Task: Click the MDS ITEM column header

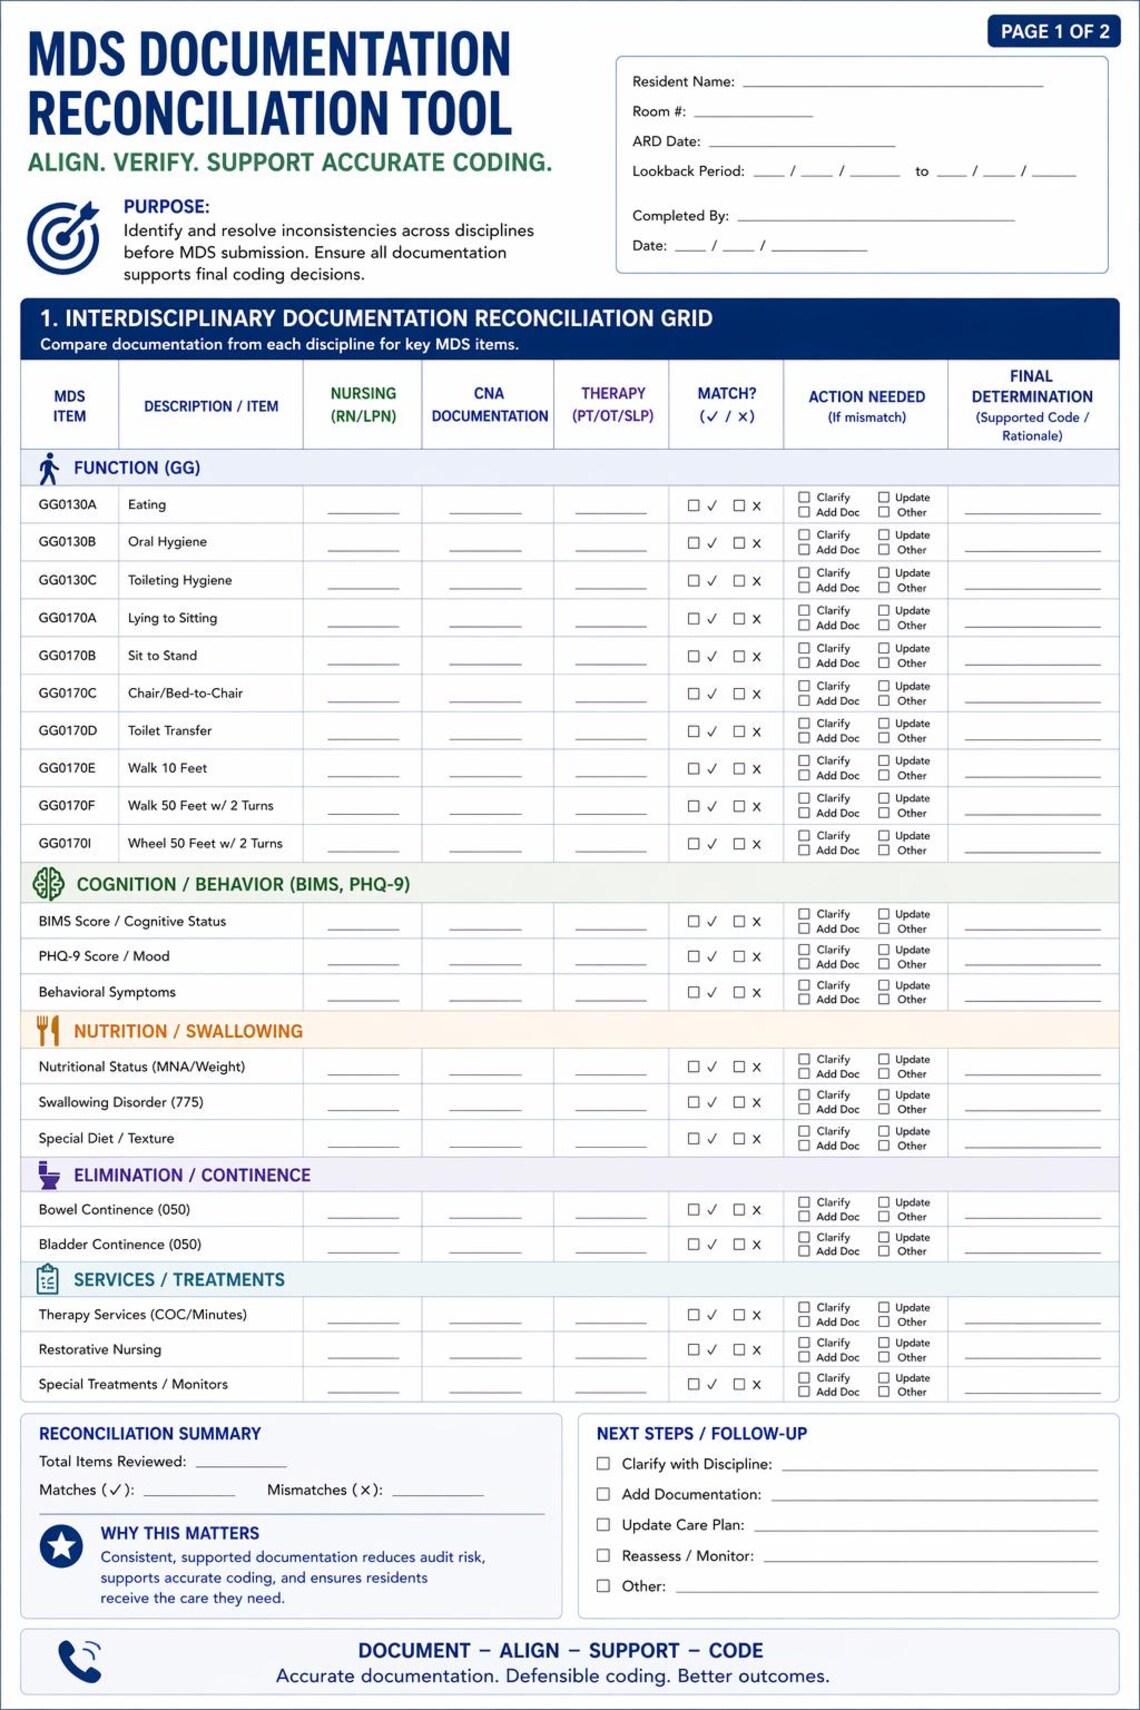Action: click(69, 405)
